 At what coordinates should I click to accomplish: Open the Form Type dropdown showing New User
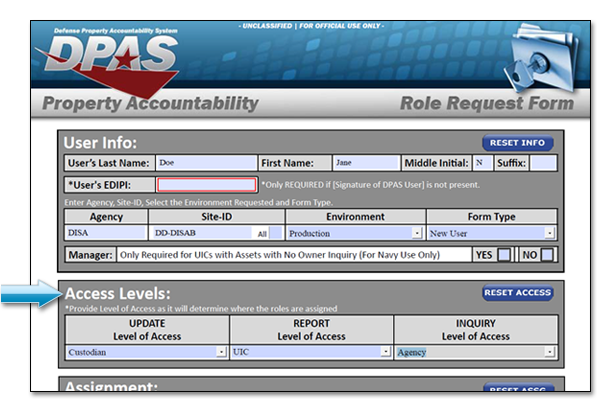(x=492, y=233)
